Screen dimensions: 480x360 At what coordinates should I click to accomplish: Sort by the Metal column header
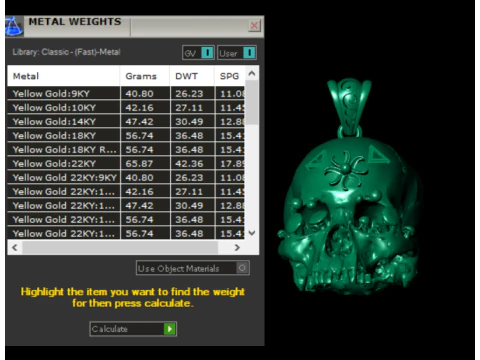coord(63,76)
